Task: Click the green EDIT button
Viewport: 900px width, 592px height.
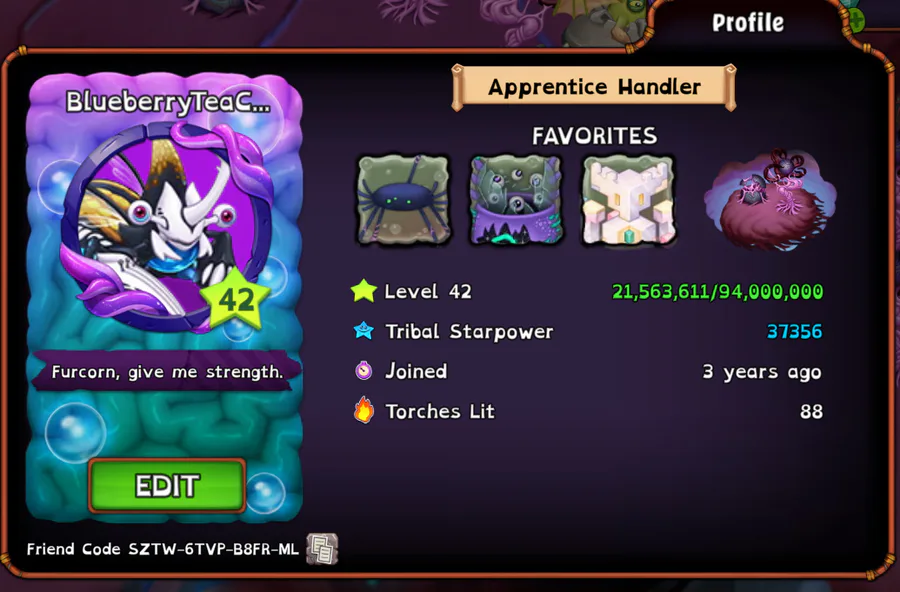Action: 167,485
